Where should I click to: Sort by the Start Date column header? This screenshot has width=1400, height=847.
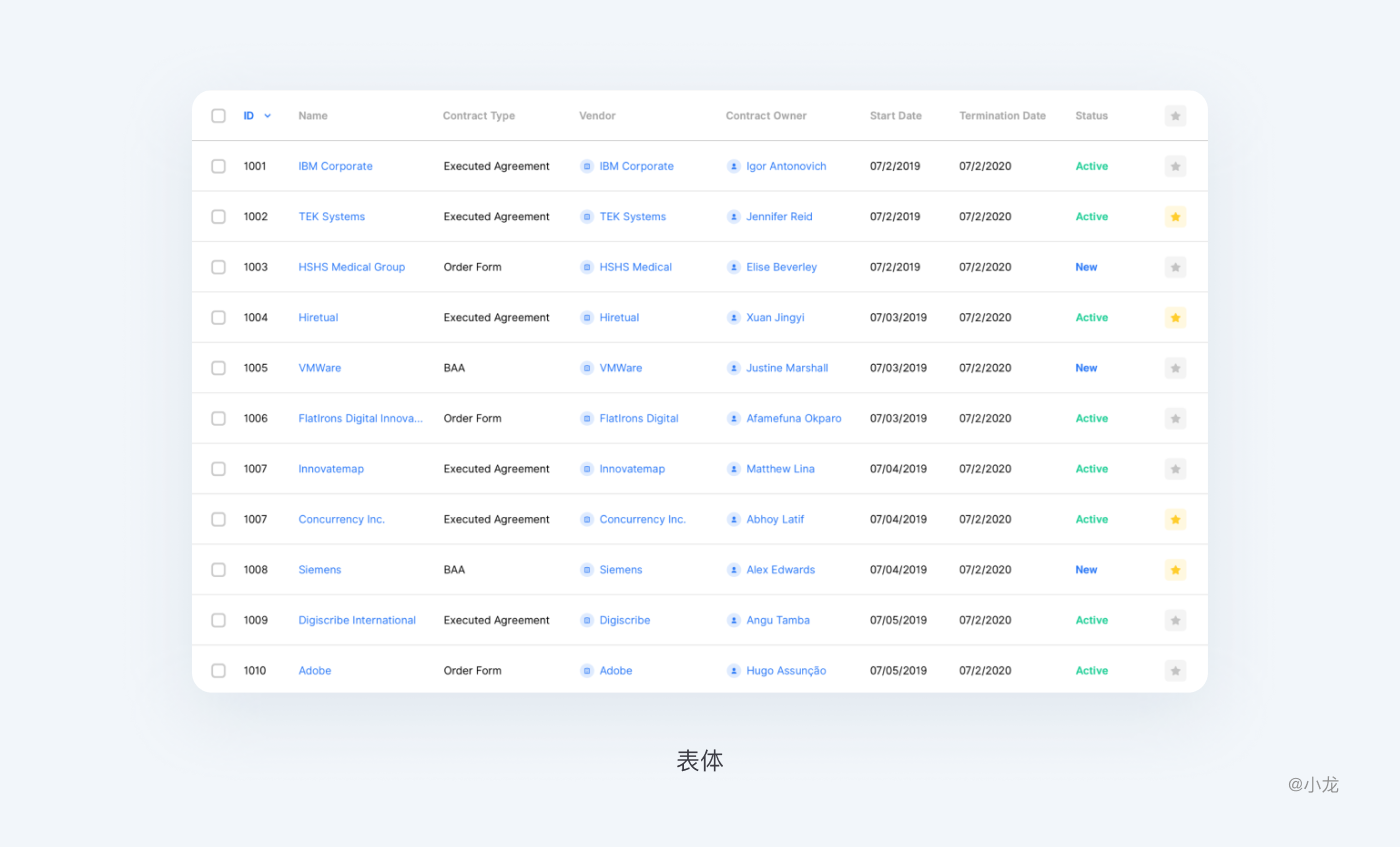pos(896,116)
